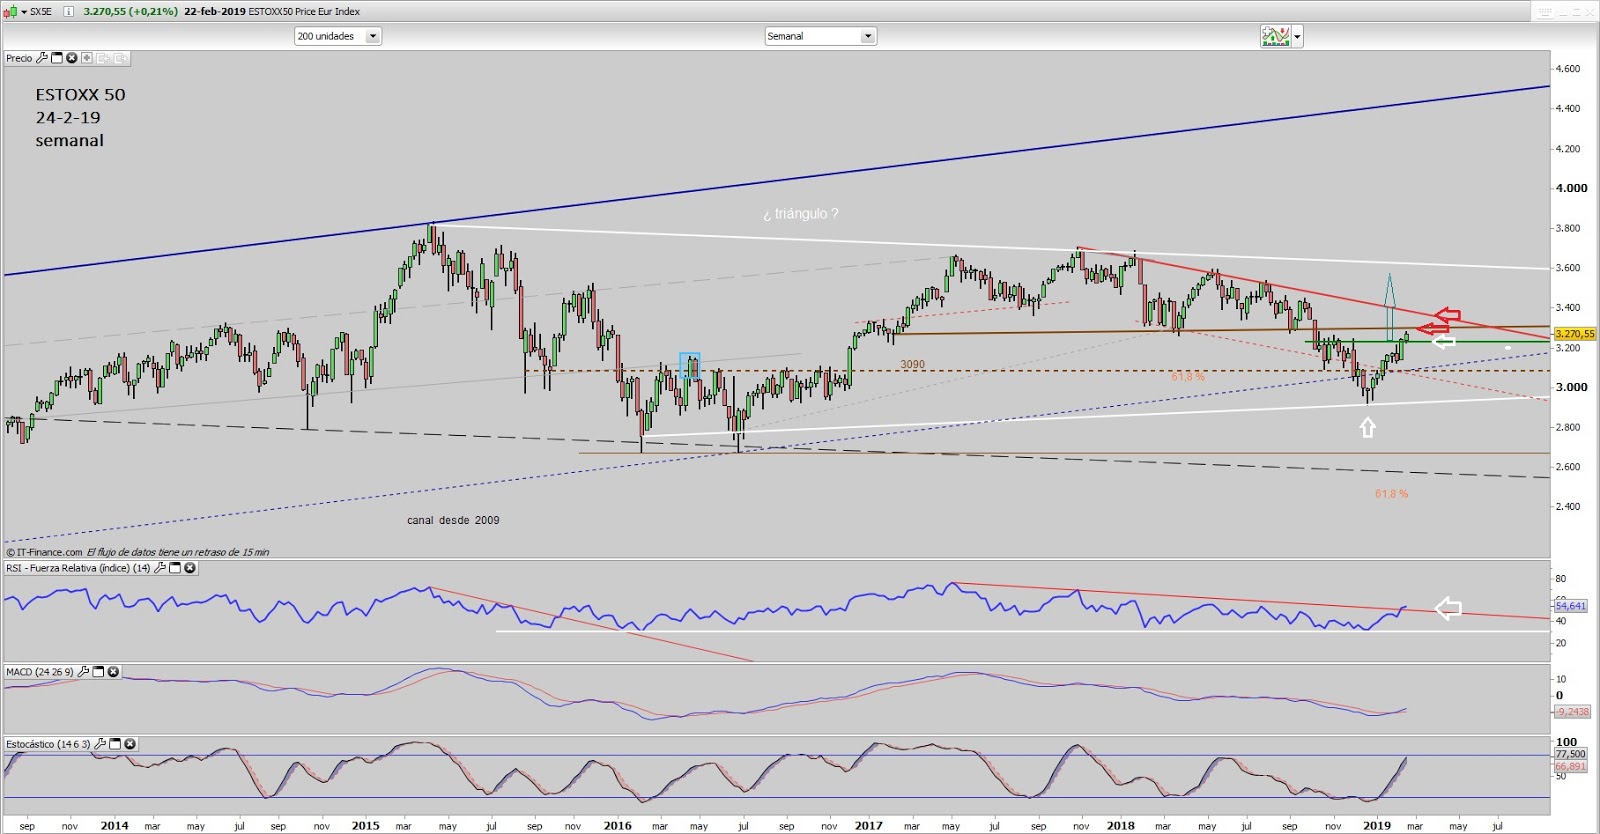
Task: Open the candlestick chart style icon
Action: (10, 12)
